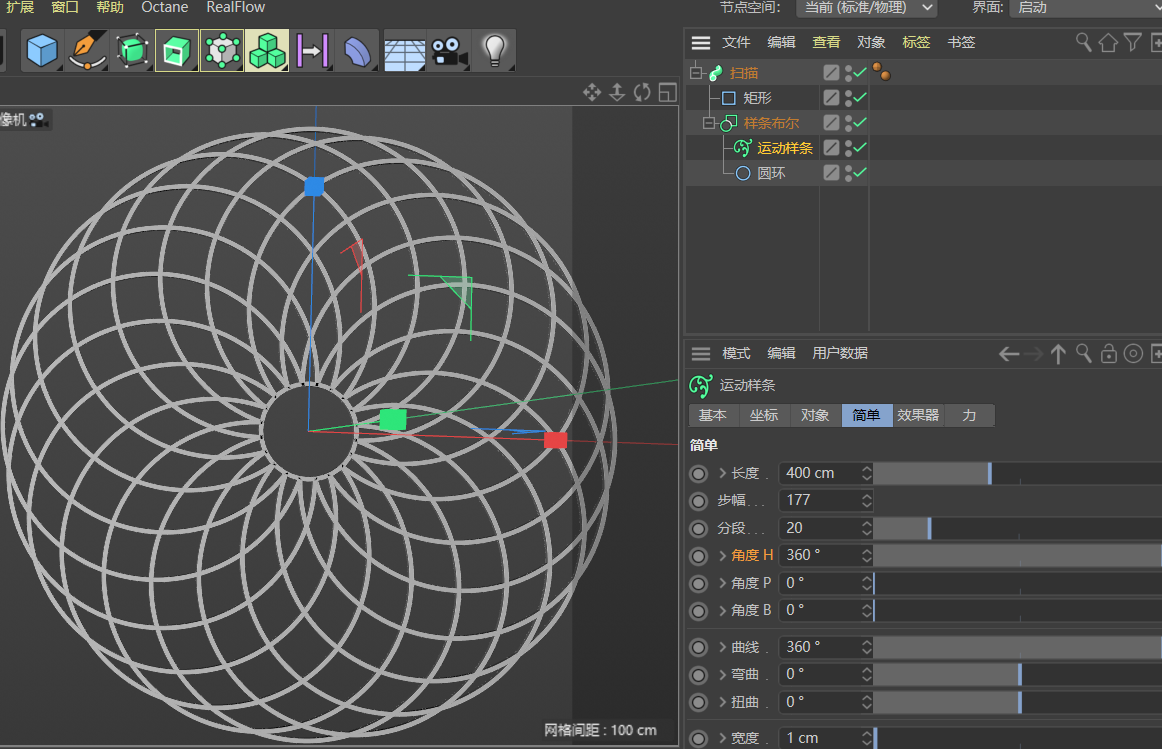Switch to the 效果器 tab
Screen dimensions: 1162x749
pyautogui.click(x=918, y=415)
